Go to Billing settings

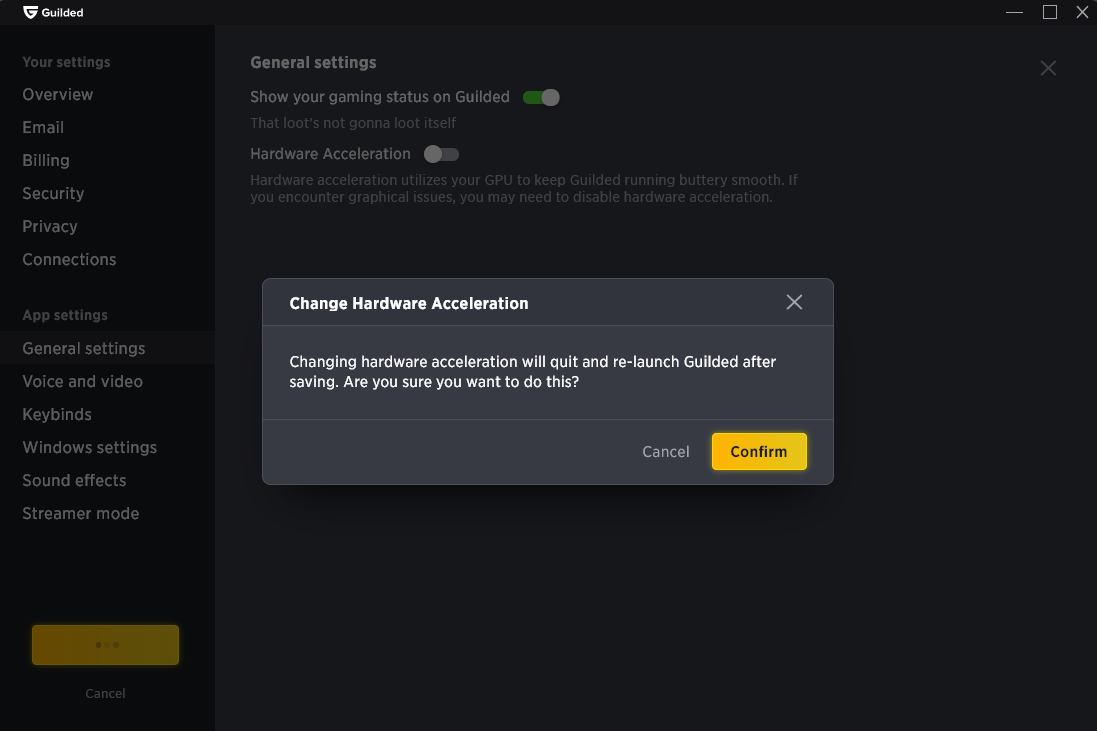[x=45, y=160]
